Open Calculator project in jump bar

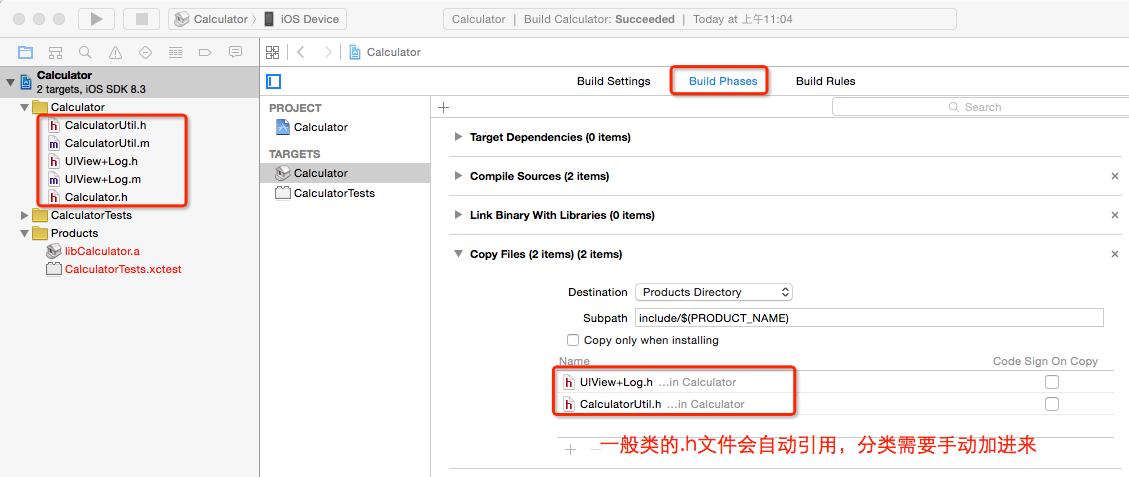tap(385, 52)
